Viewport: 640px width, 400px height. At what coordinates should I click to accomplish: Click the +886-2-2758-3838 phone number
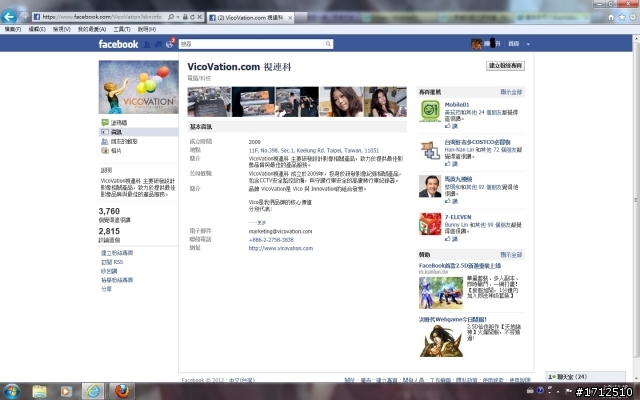tap(271, 240)
